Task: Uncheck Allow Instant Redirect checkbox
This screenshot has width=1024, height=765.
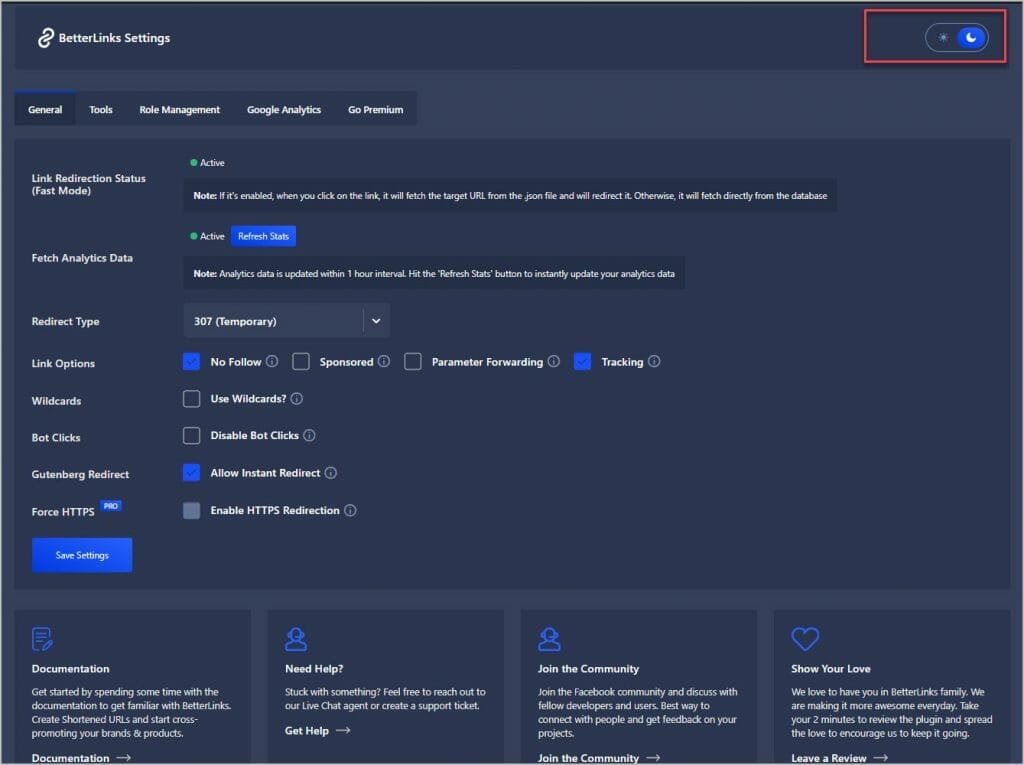Action: click(x=191, y=472)
